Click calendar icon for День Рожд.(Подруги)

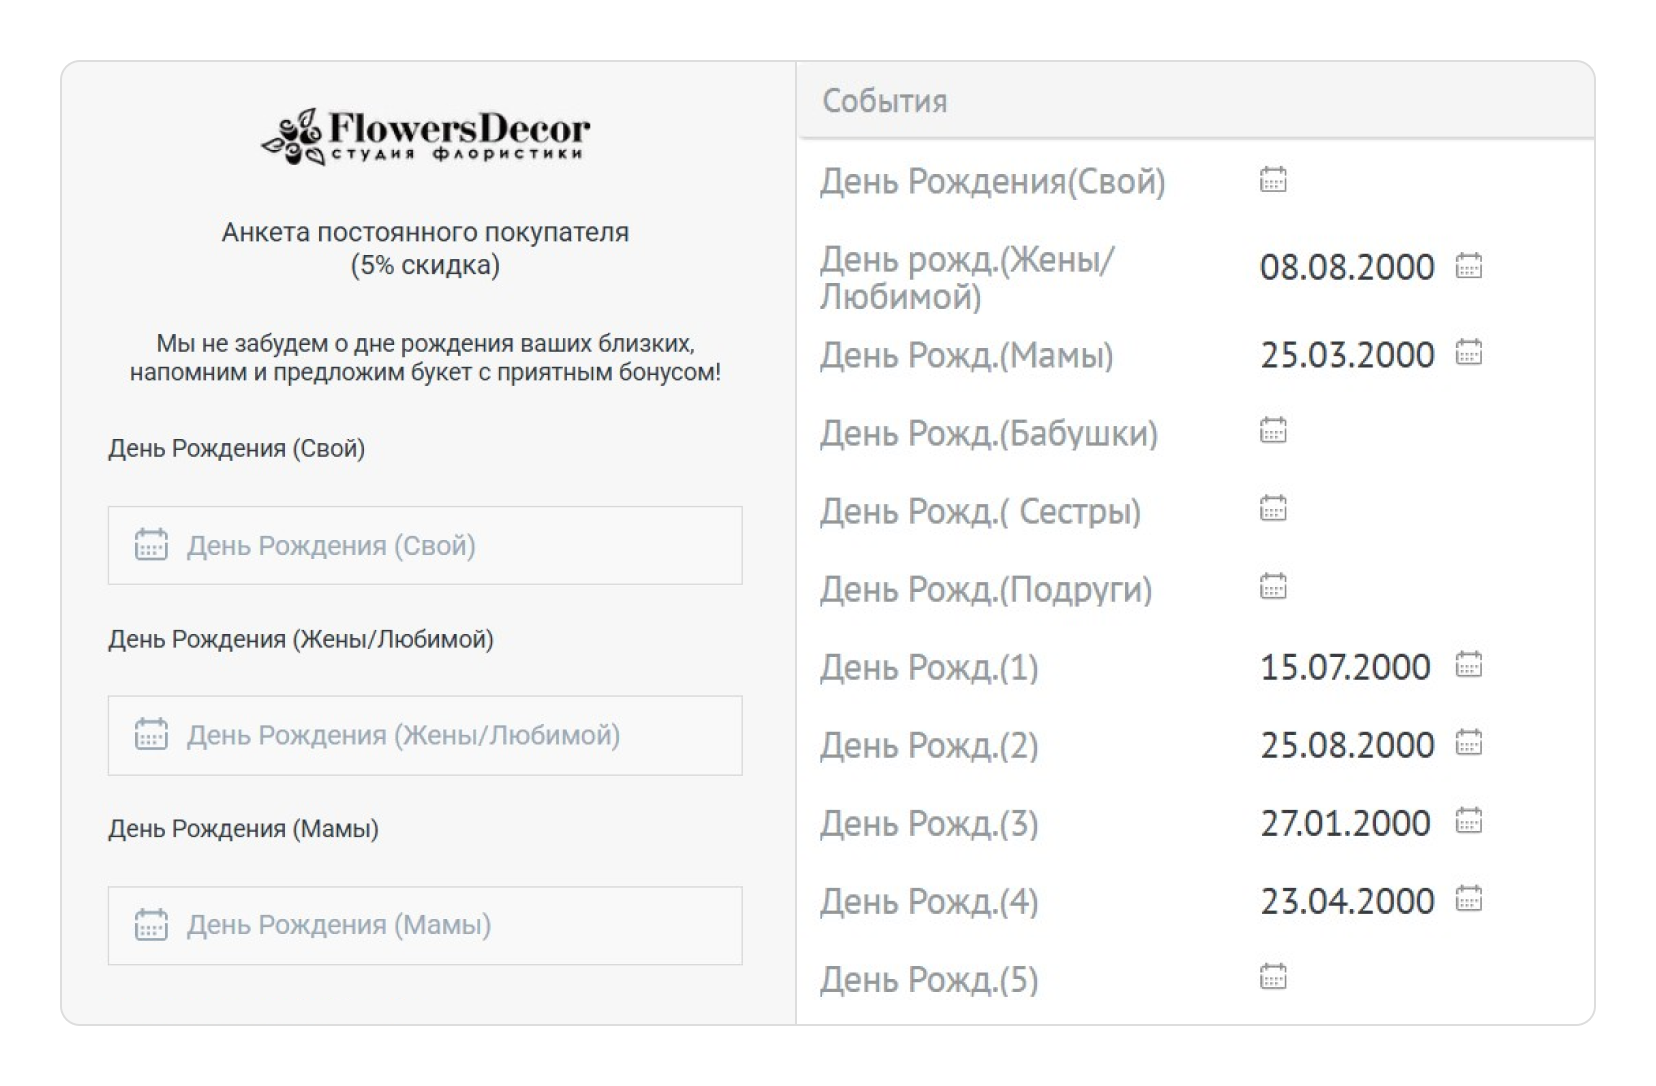point(1272,586)
